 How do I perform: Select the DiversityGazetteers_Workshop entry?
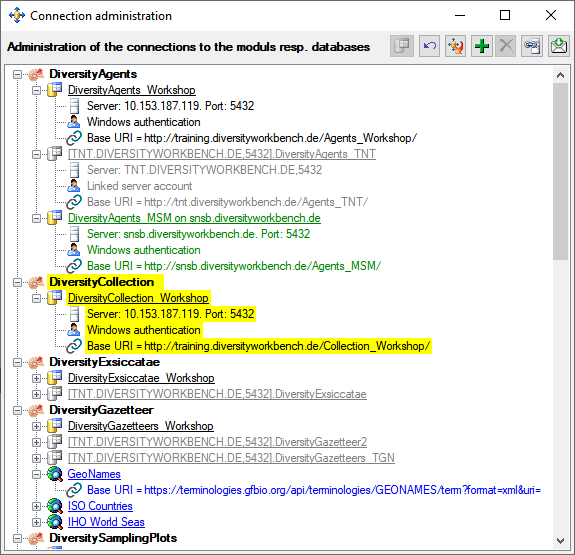(141, 426)
